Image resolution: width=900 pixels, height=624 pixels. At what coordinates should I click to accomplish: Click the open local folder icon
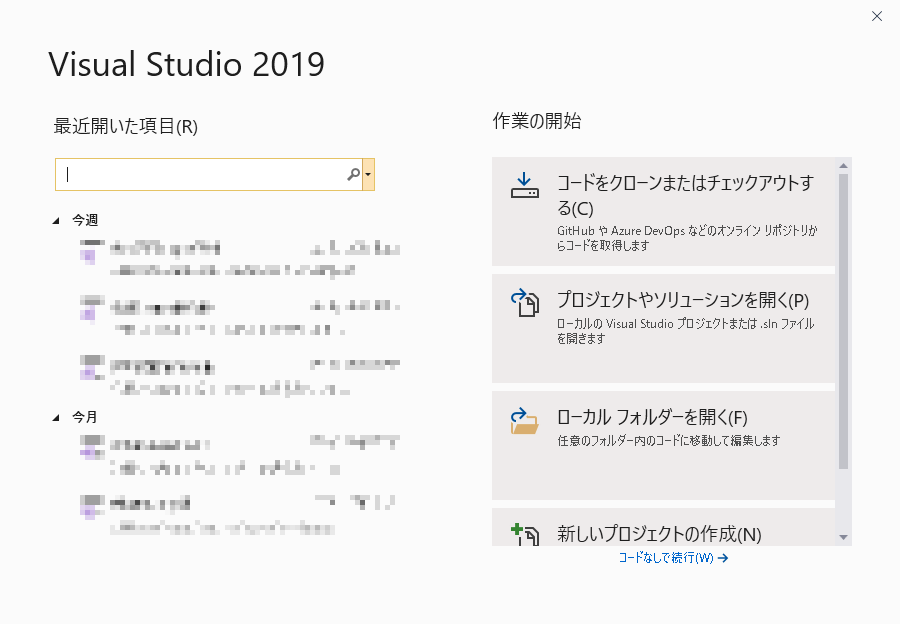pyautogui.click(x=525, y=421)
